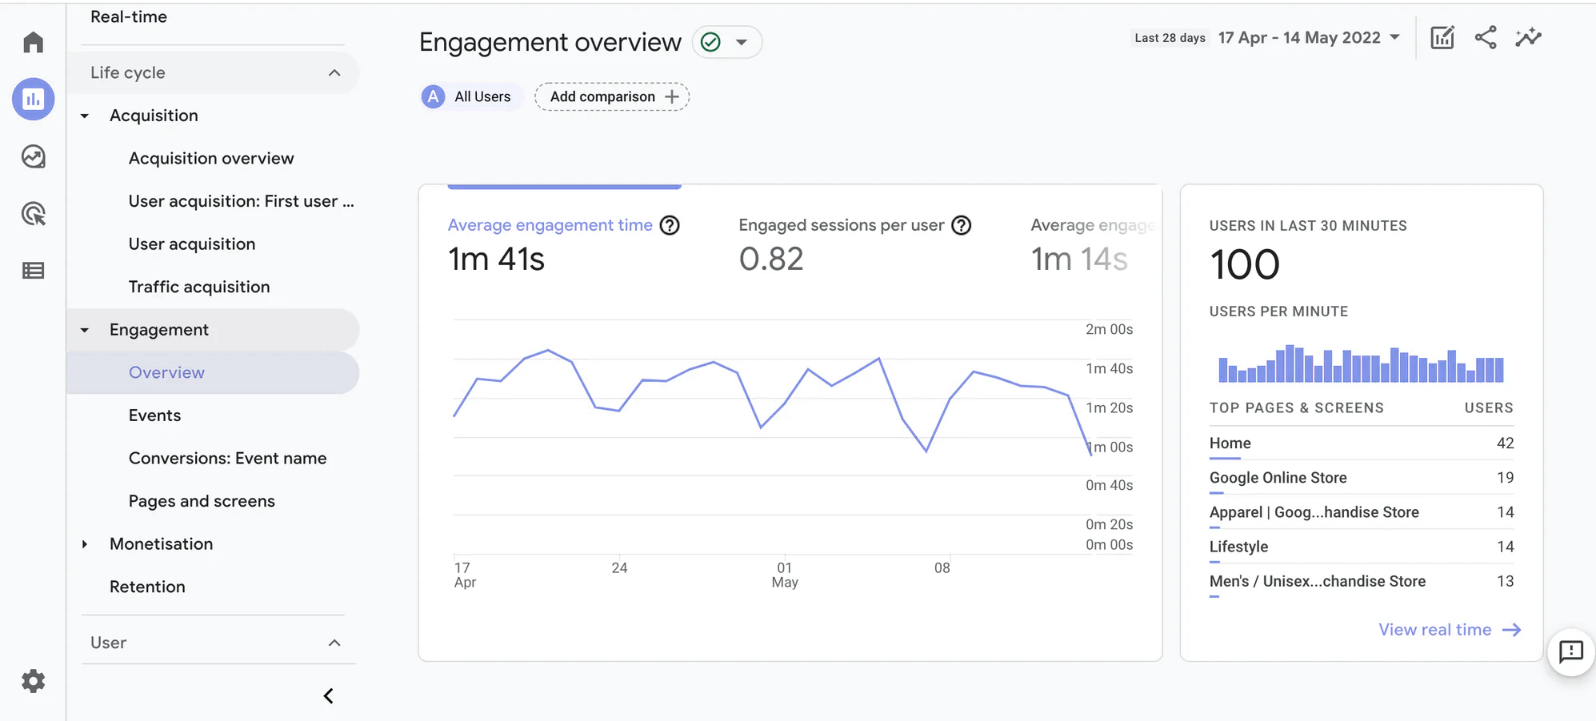Collapse the User section
Image resolution: width=1596 pixels, height=721 pixels.
coord(335,643)
